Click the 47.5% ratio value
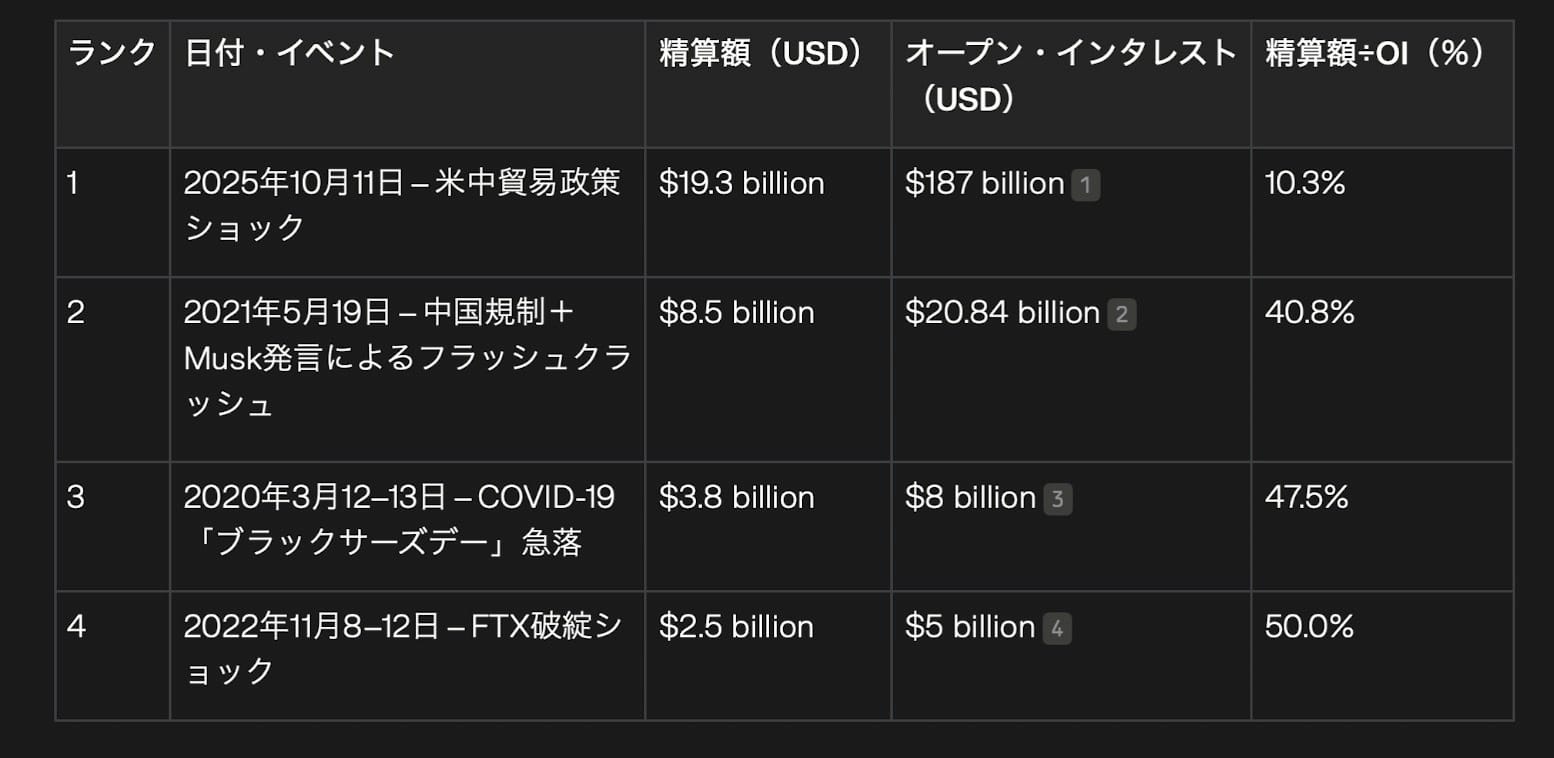This screenshot has height=758, width=1554. pyautogui.click(x=1306, y=498)
